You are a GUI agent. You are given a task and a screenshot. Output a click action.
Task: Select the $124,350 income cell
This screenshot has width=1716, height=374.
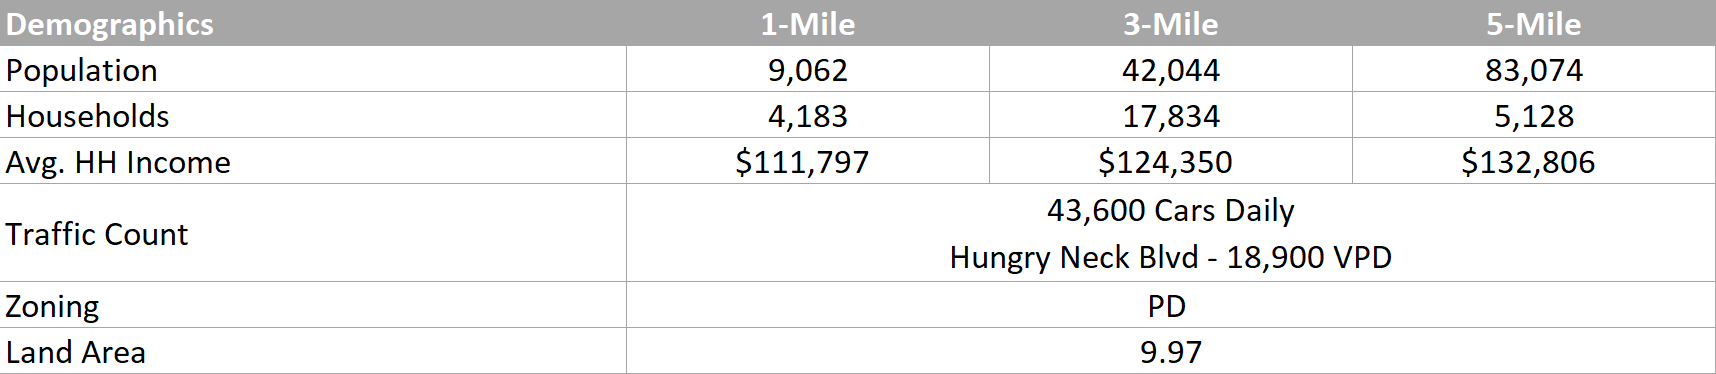tap(1171, 161)
